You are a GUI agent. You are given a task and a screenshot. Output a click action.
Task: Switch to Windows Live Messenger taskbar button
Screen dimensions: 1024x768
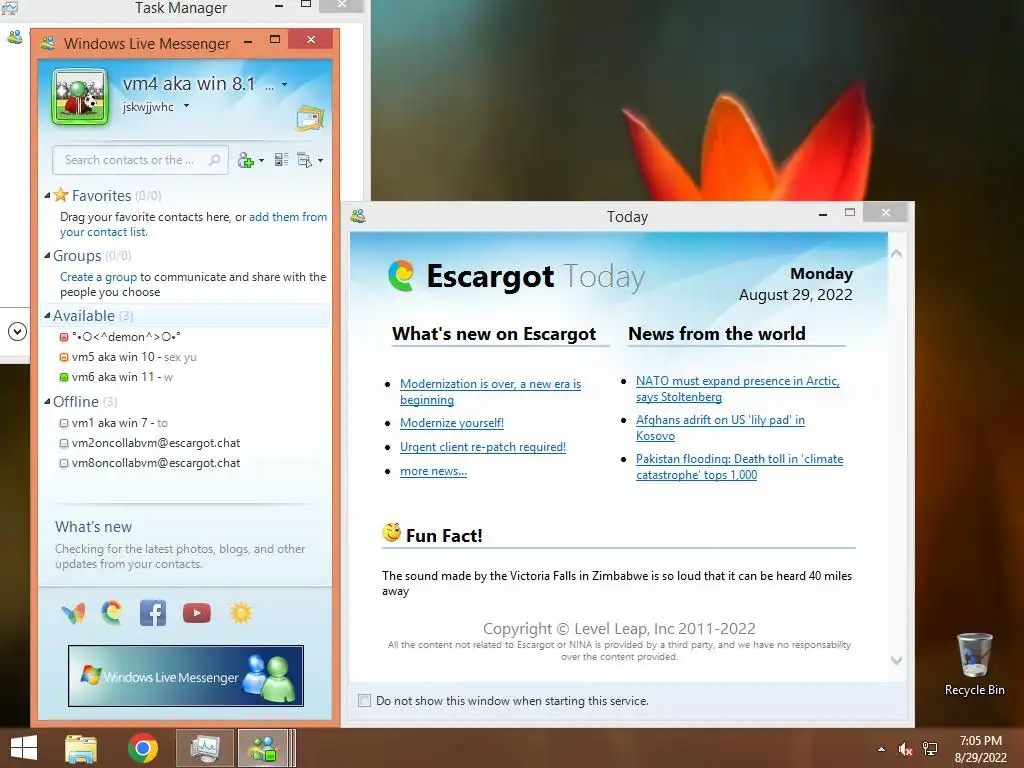tap(264, 748)
